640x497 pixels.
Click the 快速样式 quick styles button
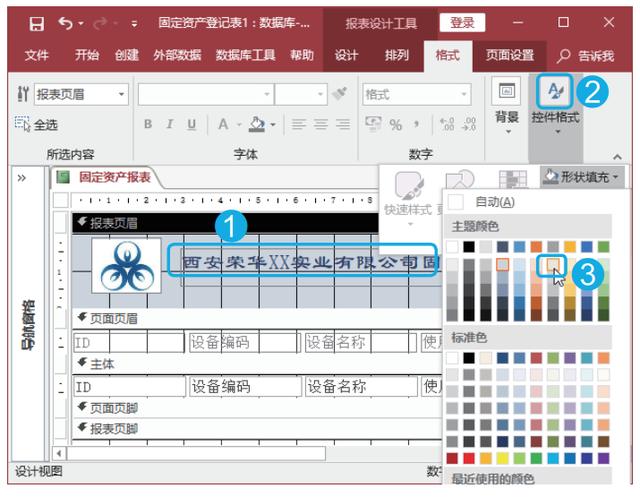(x=408, y=196)
